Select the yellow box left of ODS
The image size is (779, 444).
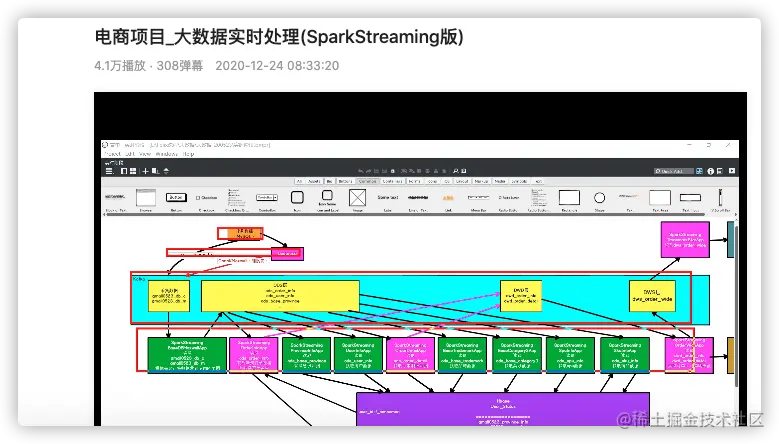click(169, 296)
